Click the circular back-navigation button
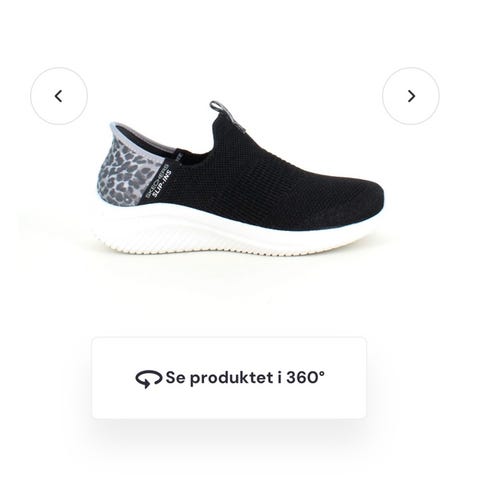The width and height of the screenshot is (480, 480). click(59, 96)
